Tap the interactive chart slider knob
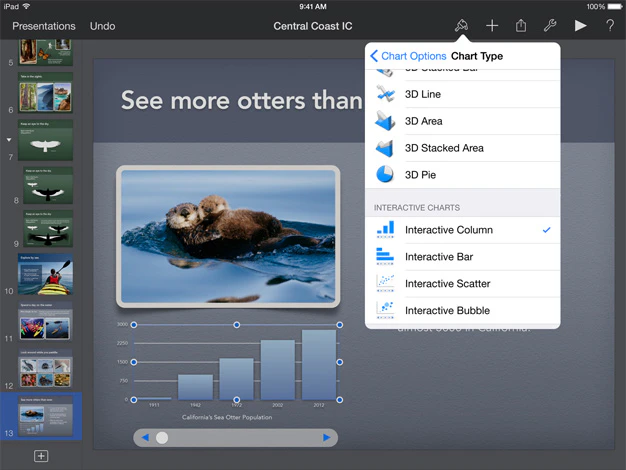The image size is (626, 470). point(162,438)
